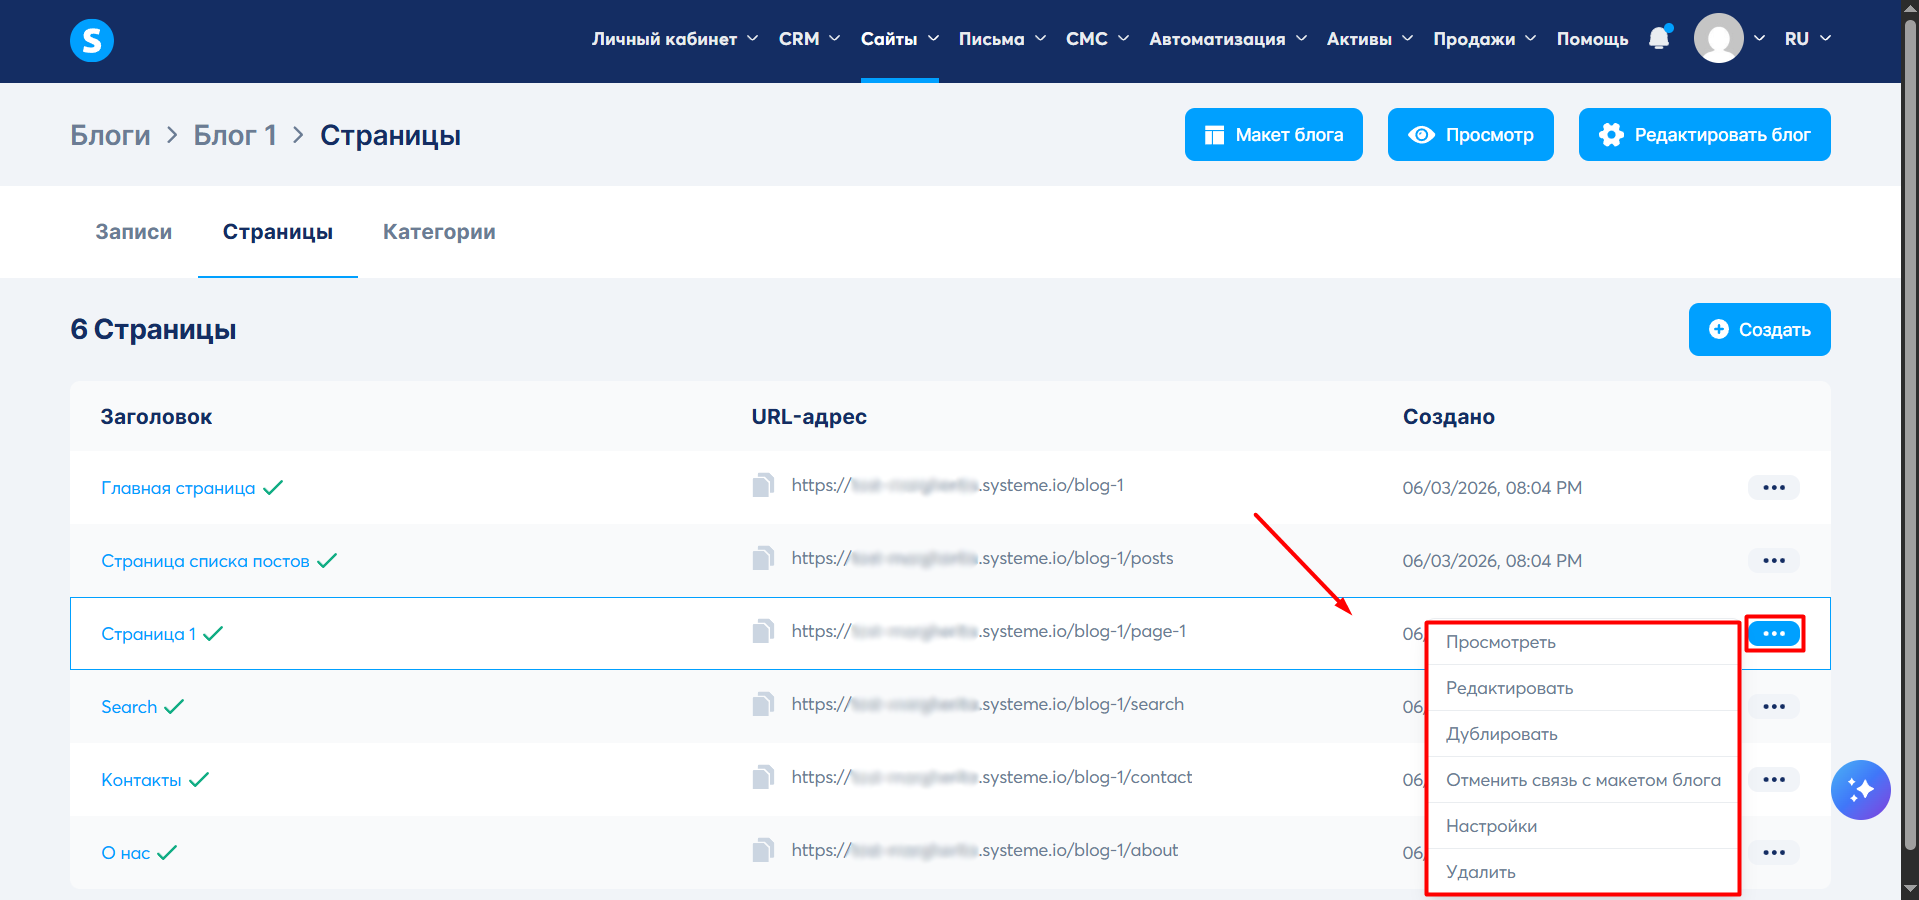
Task: Expand the Продажи dropdown menu
Action: coord(1485,39)
